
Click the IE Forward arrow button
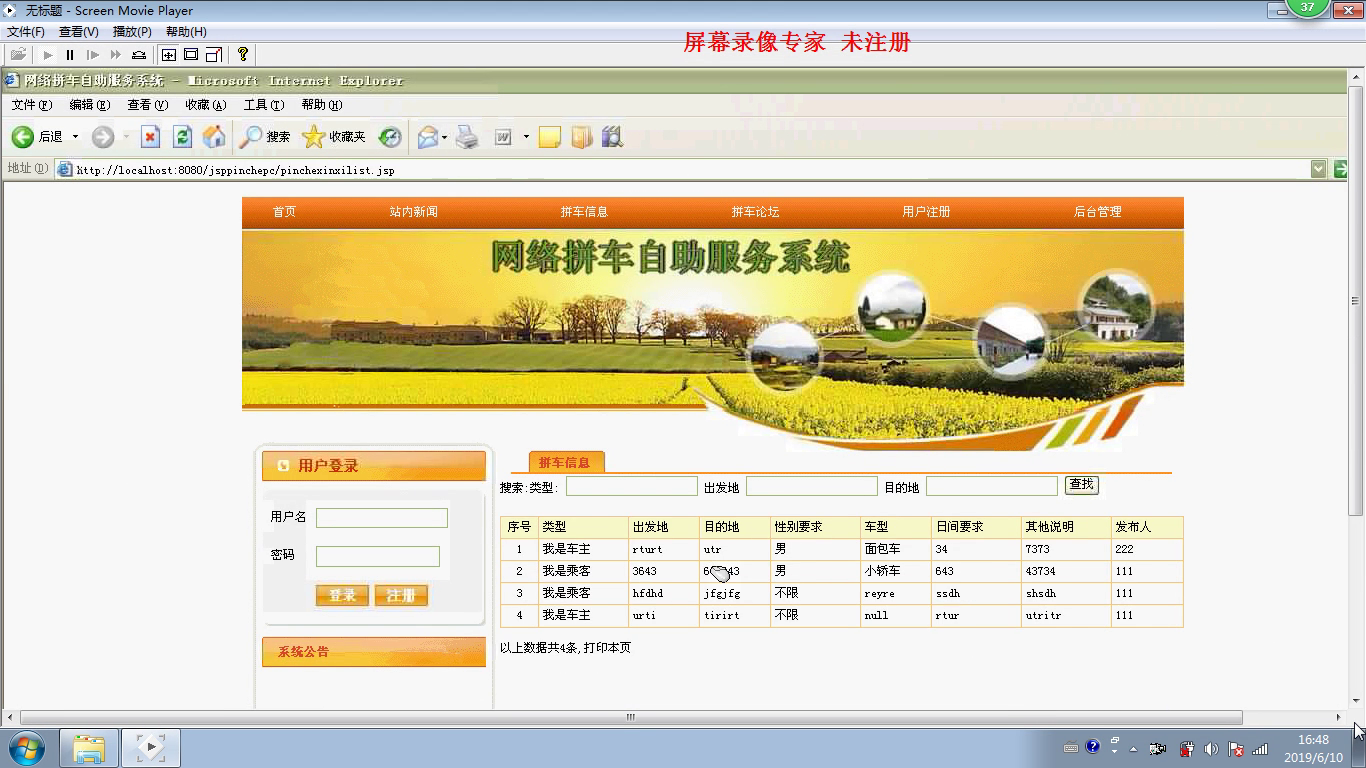click(x=103, y=137)
